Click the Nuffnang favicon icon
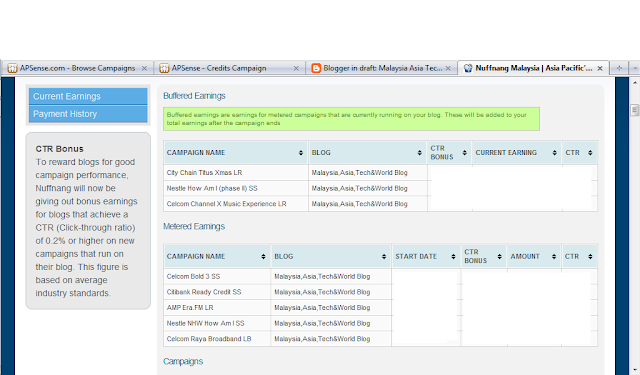640x375 pixels. 468,68
